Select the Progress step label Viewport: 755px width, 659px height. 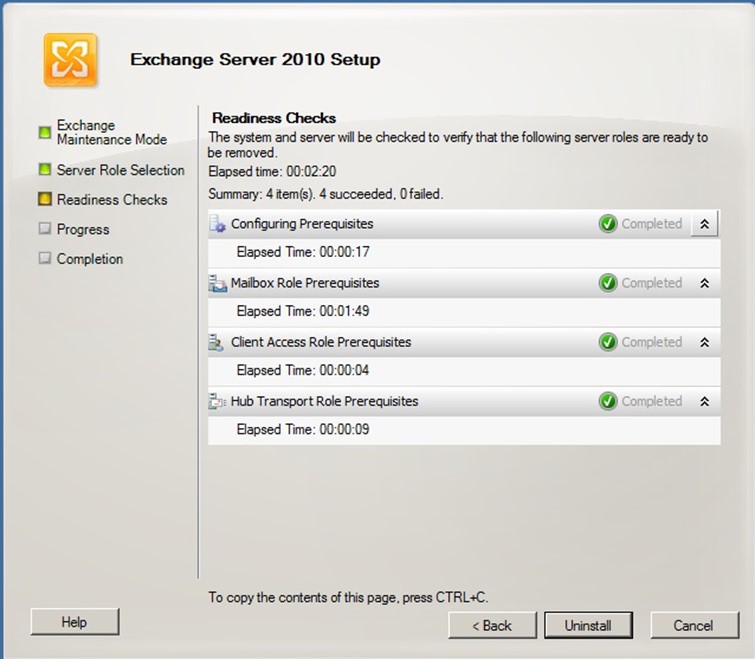[x=83, y=230]
